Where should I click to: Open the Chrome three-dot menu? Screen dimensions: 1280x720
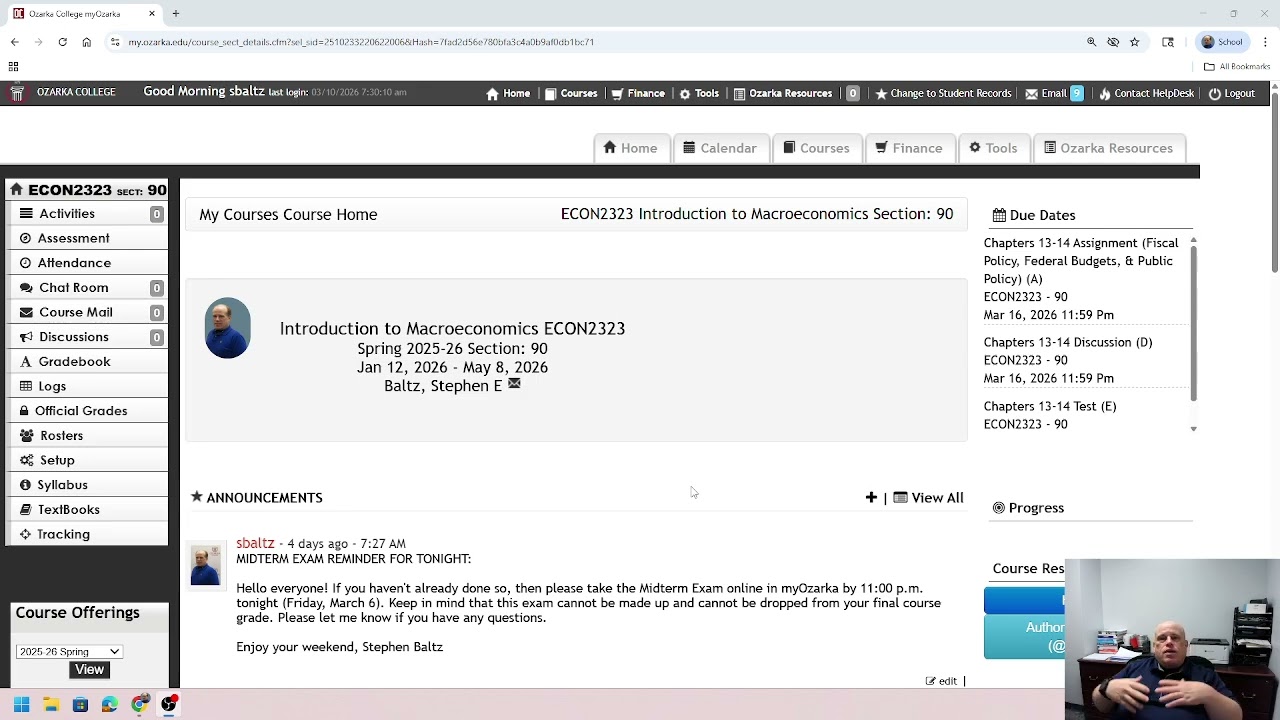pos(1265,42)
